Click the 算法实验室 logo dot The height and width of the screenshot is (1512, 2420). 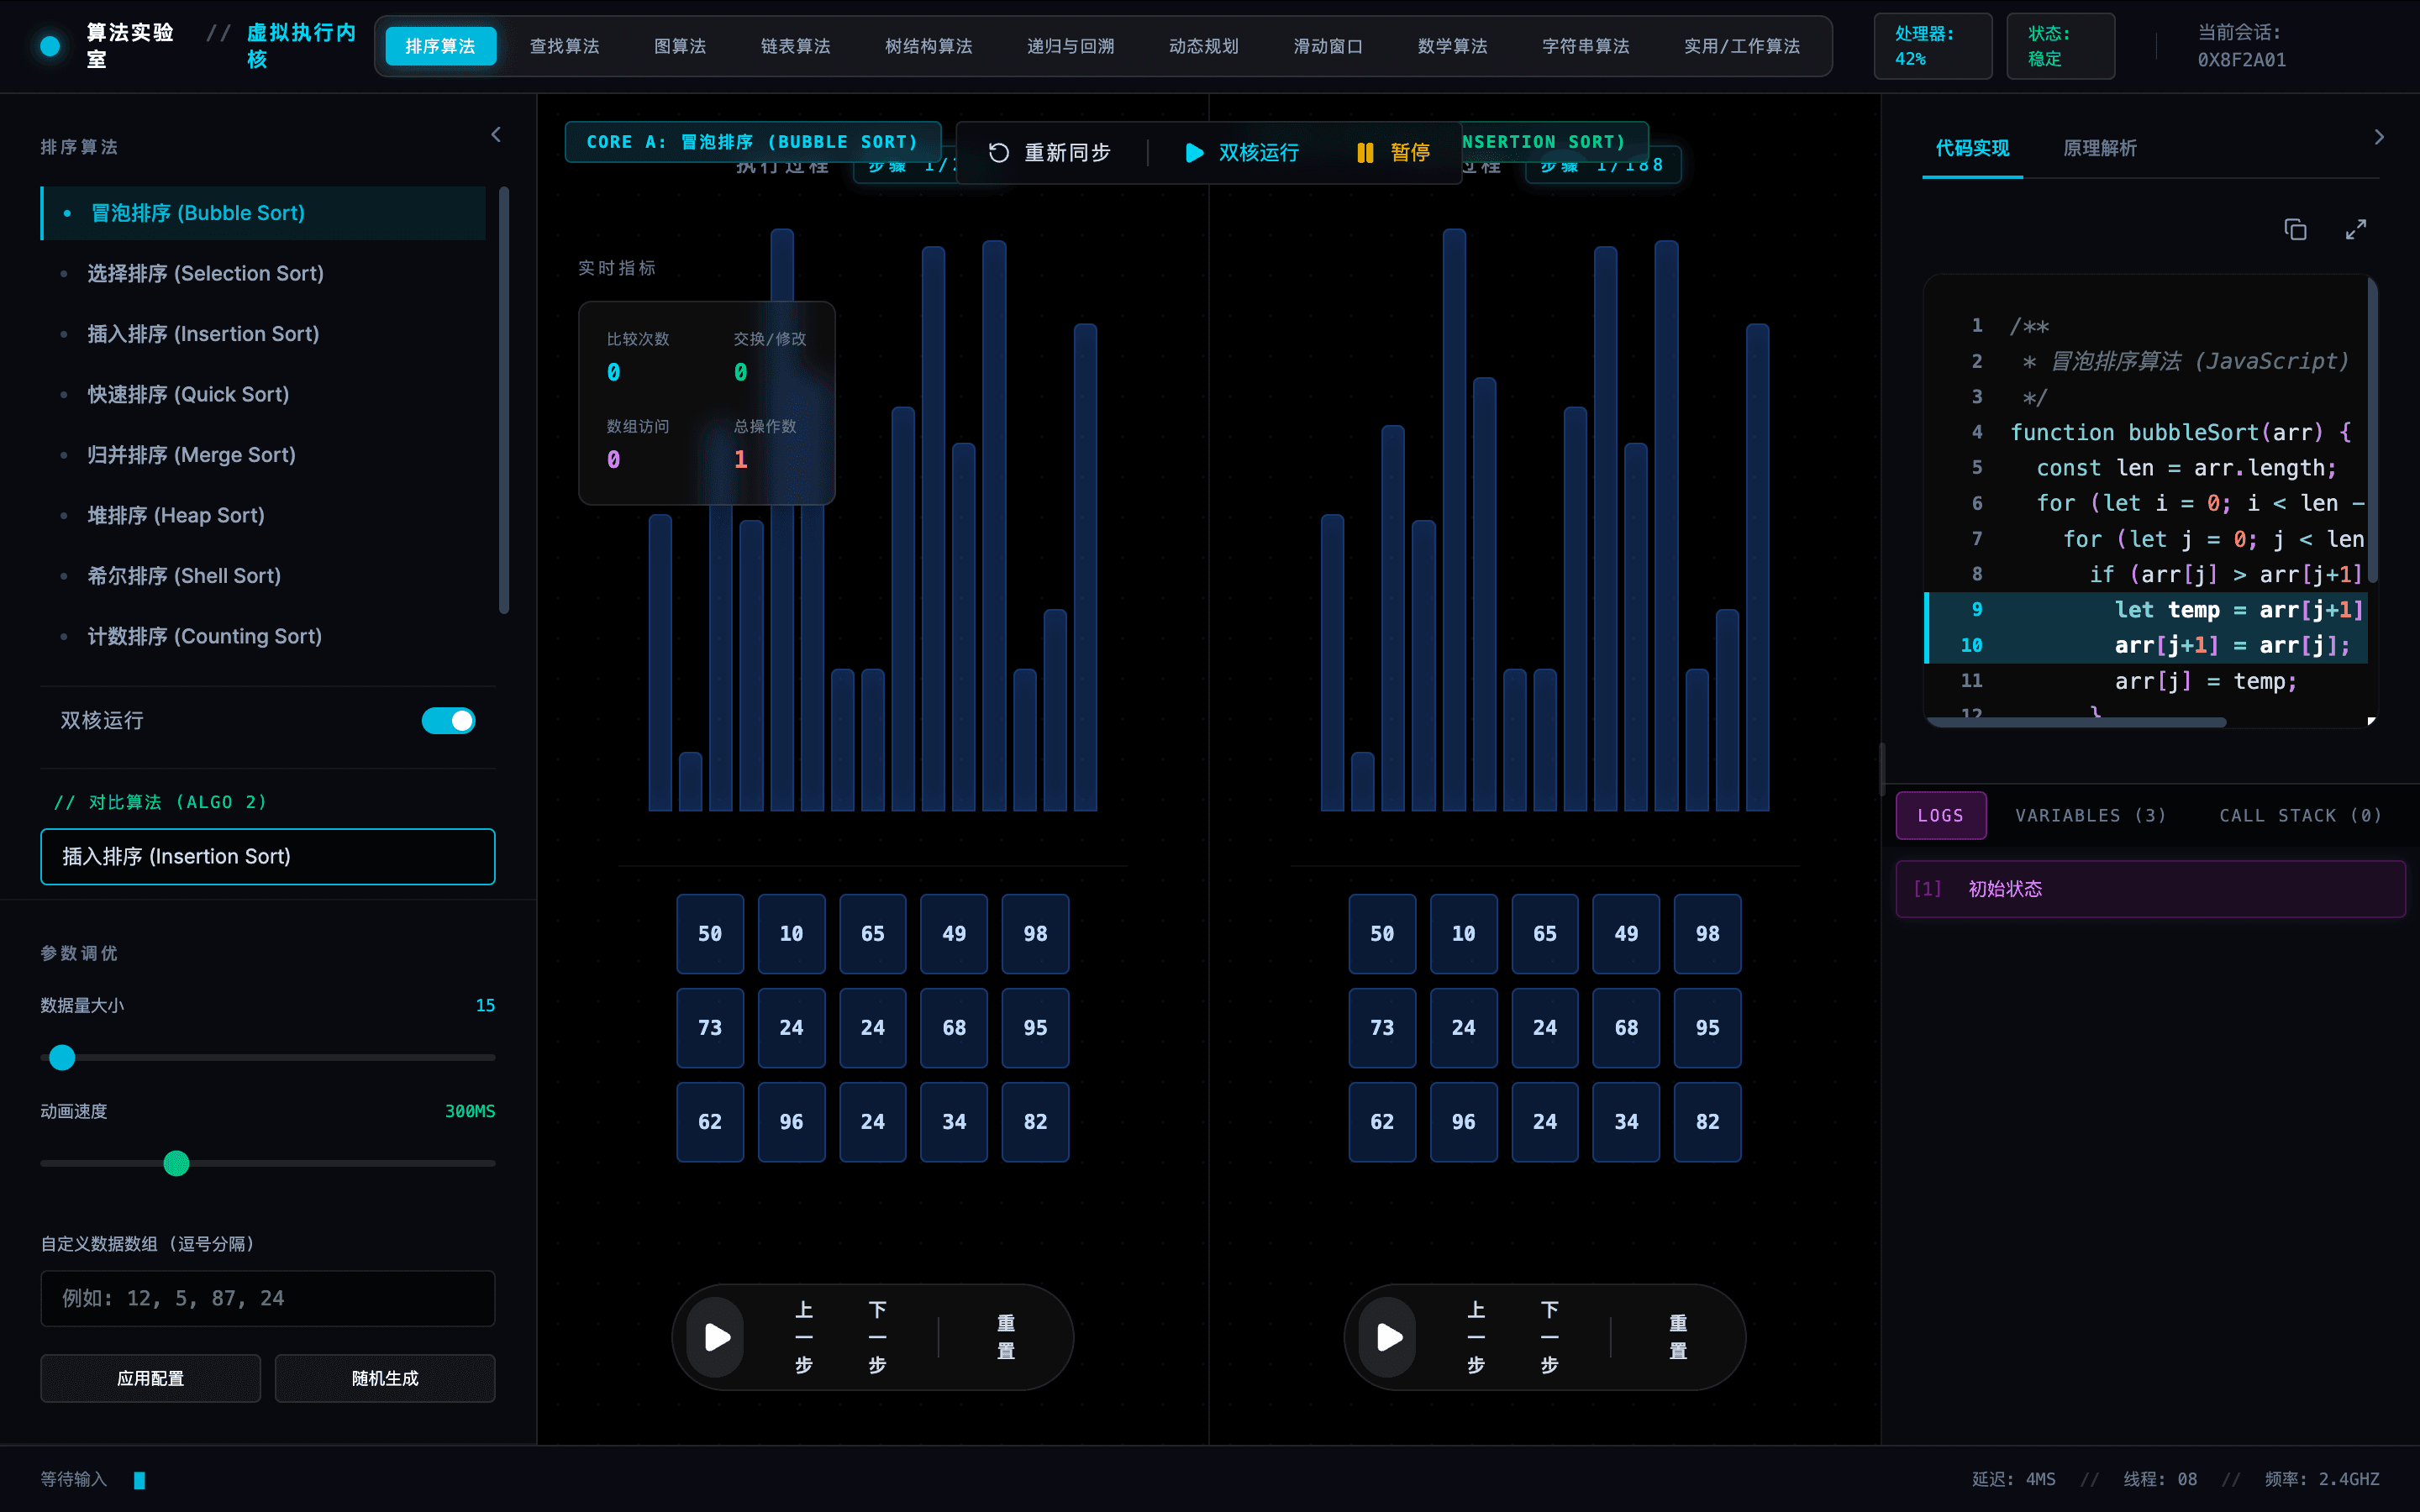[x=50, y=46]
